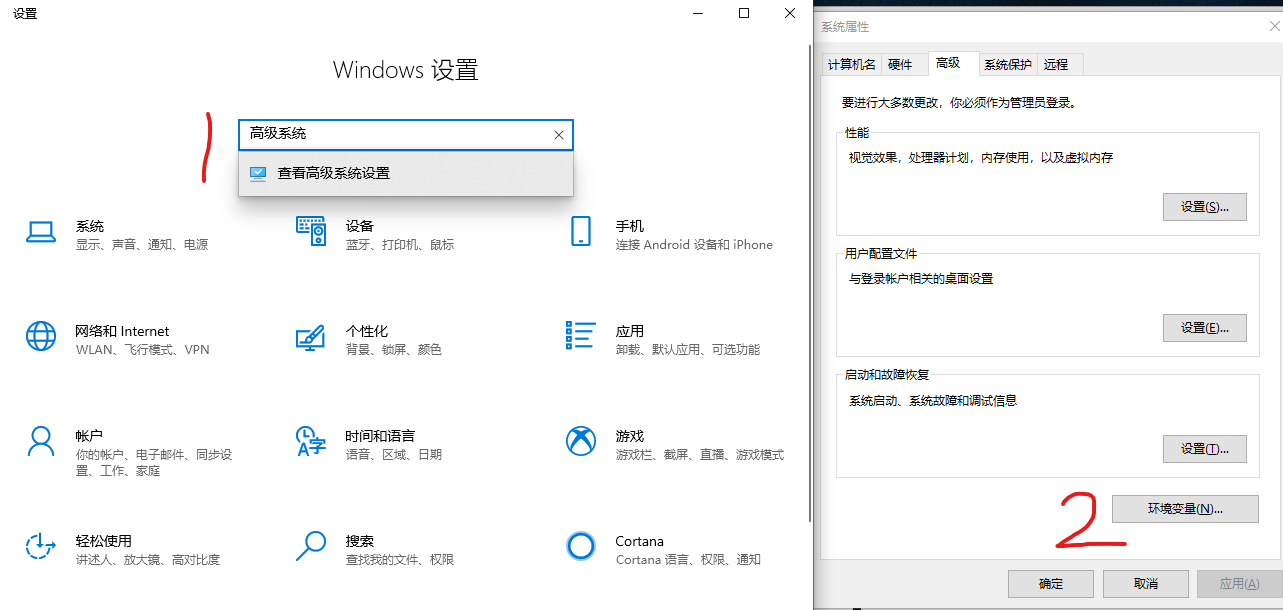Click the Cortana circle icon
This screenshot has height=610, width=1283.
click(x=581, y=546)
